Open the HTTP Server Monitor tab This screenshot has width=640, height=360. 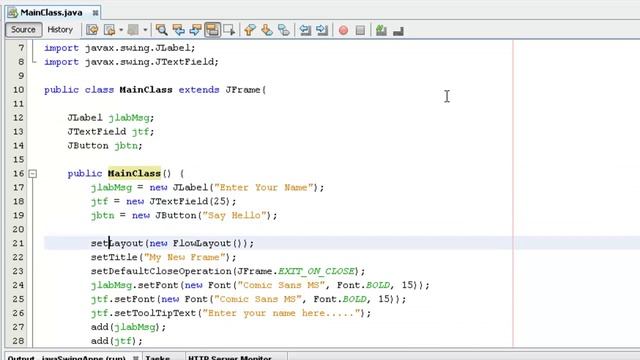pos(230,358)
